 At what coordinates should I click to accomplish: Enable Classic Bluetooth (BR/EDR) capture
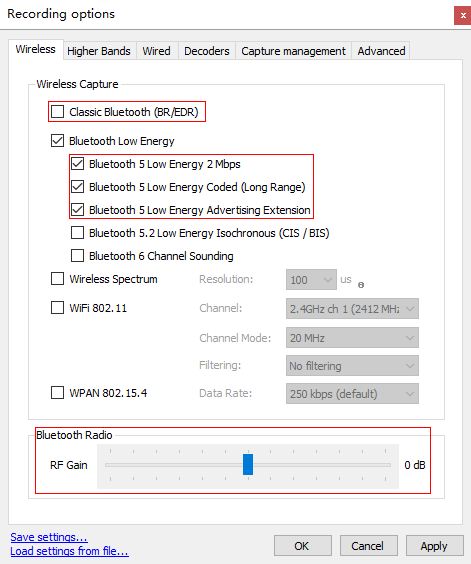click(58, 112)
